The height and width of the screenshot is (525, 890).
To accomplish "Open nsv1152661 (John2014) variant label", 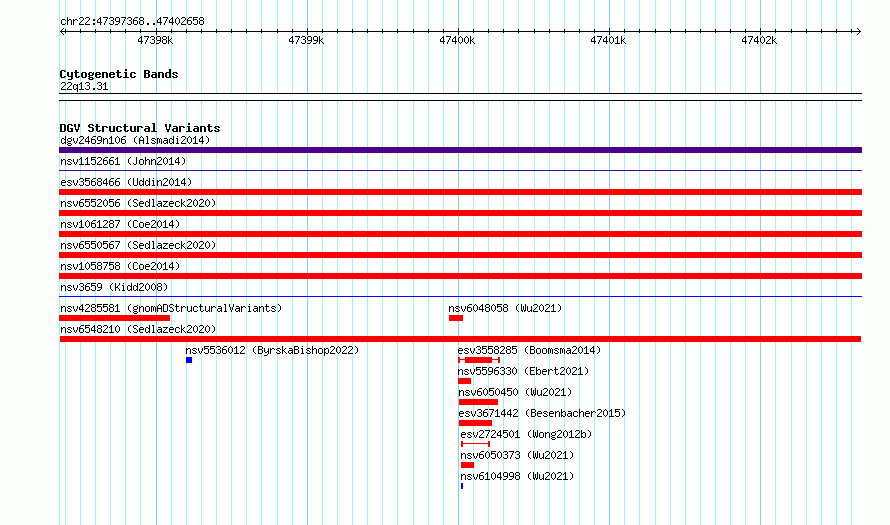I will click(x=123, y=161).
